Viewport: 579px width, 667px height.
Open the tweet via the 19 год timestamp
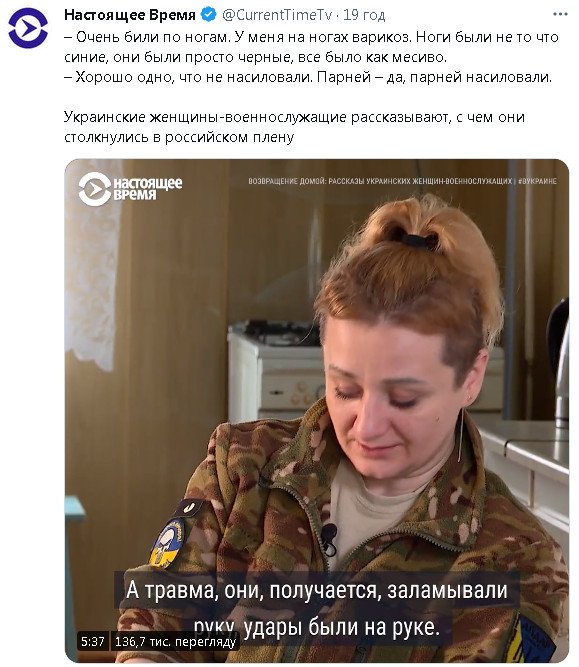[364, 15]
